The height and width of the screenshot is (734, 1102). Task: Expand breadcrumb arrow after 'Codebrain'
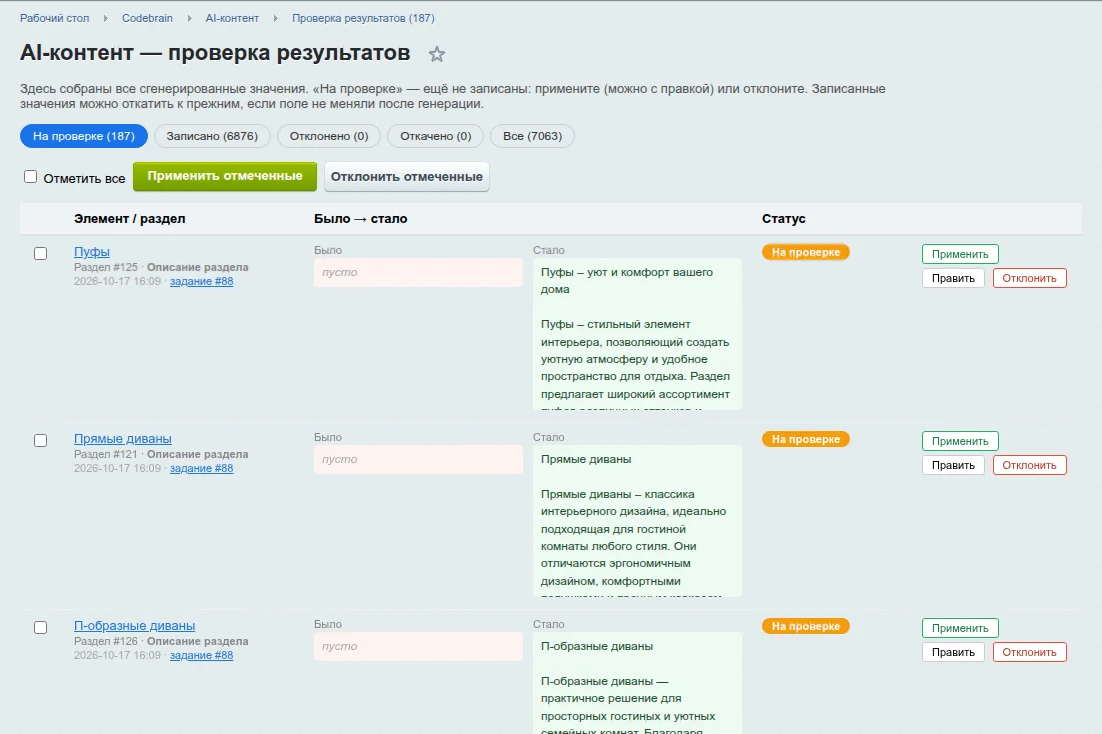point(189,18)
